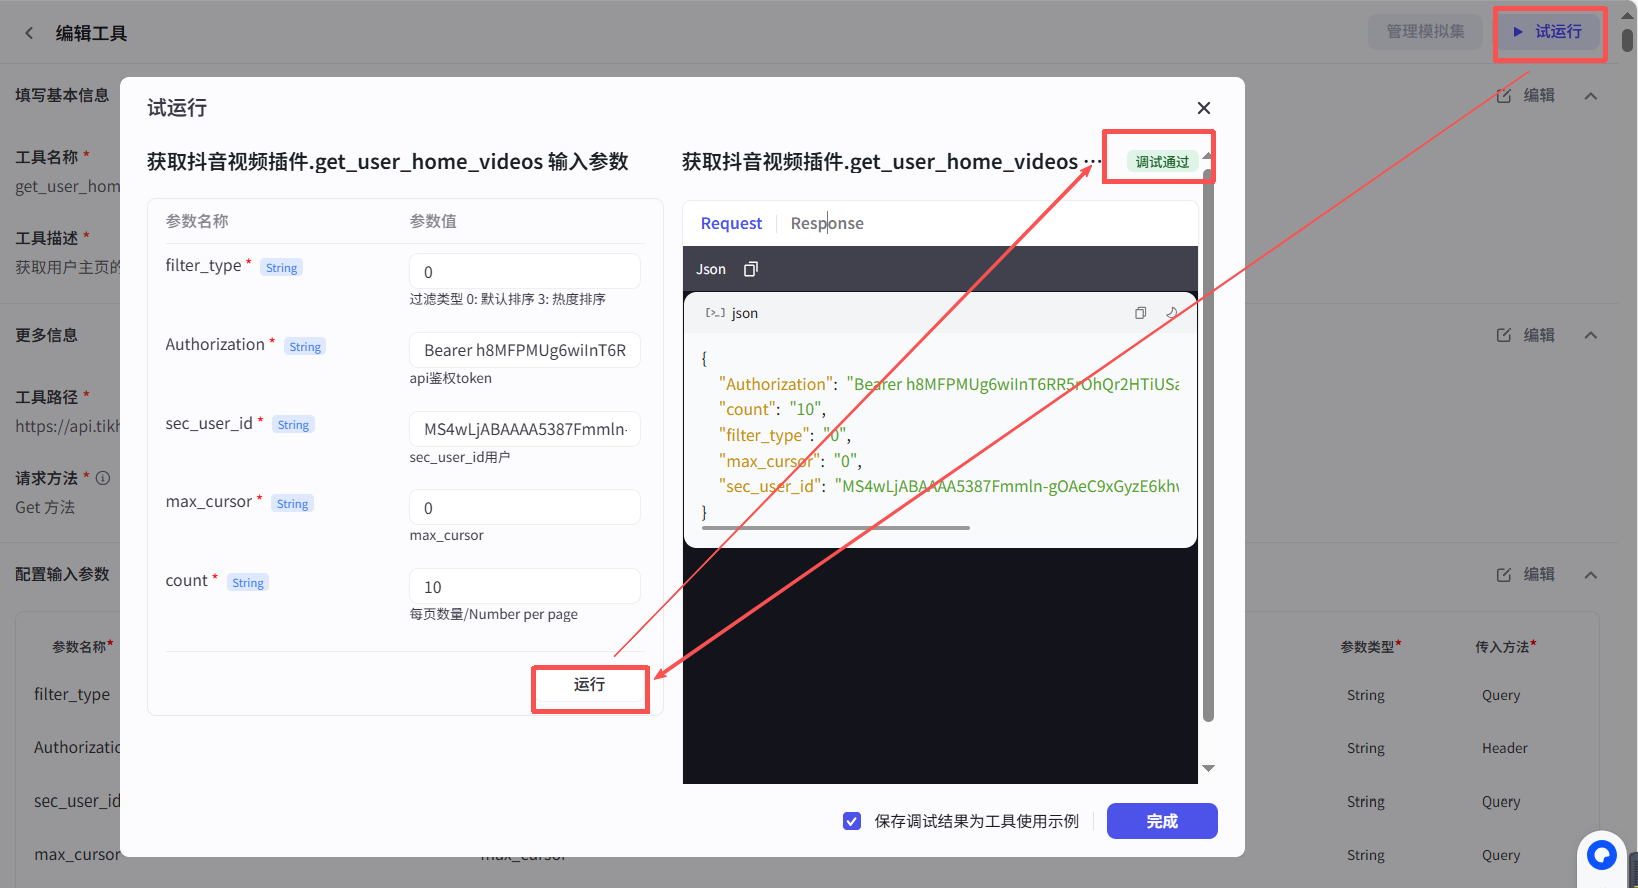Image resolution: width=1638 pixels, height=888 pixels.
Task: Click the edit icon for 更多信息 section
Action: point(1504,335)
